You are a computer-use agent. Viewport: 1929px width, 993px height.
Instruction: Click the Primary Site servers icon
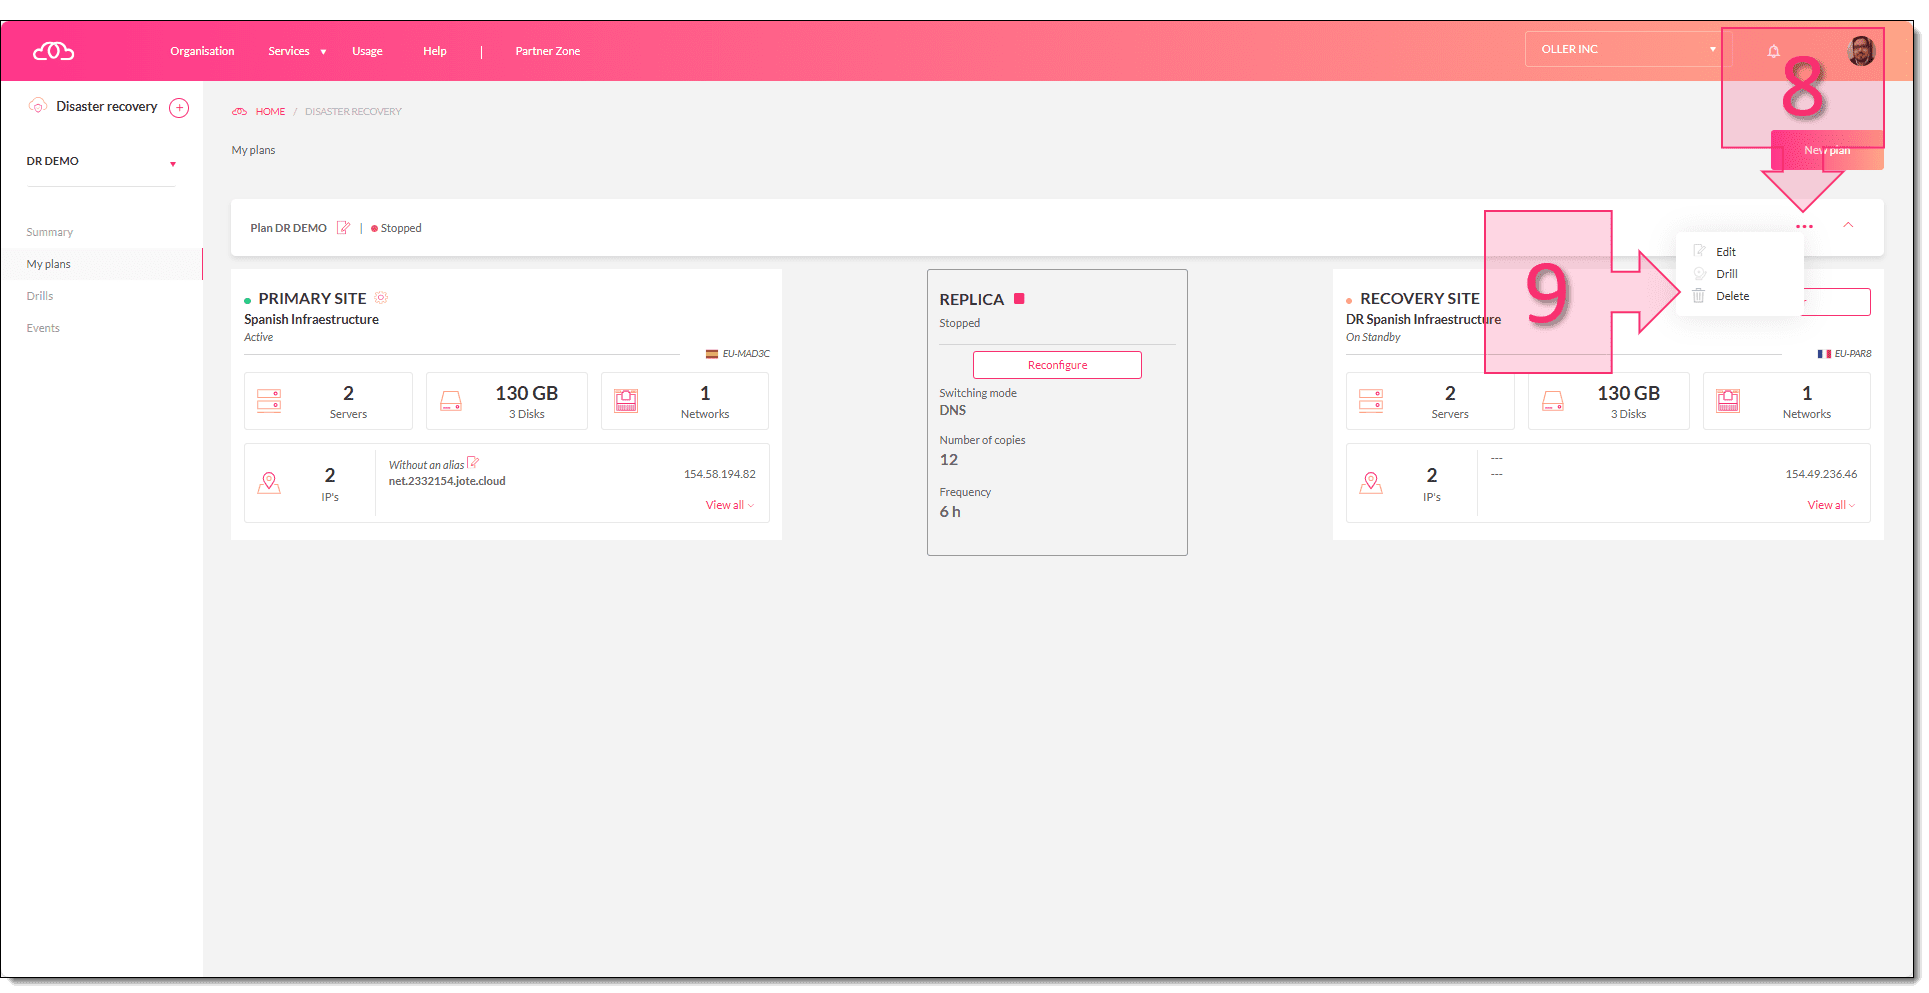[x=269, y=401]
